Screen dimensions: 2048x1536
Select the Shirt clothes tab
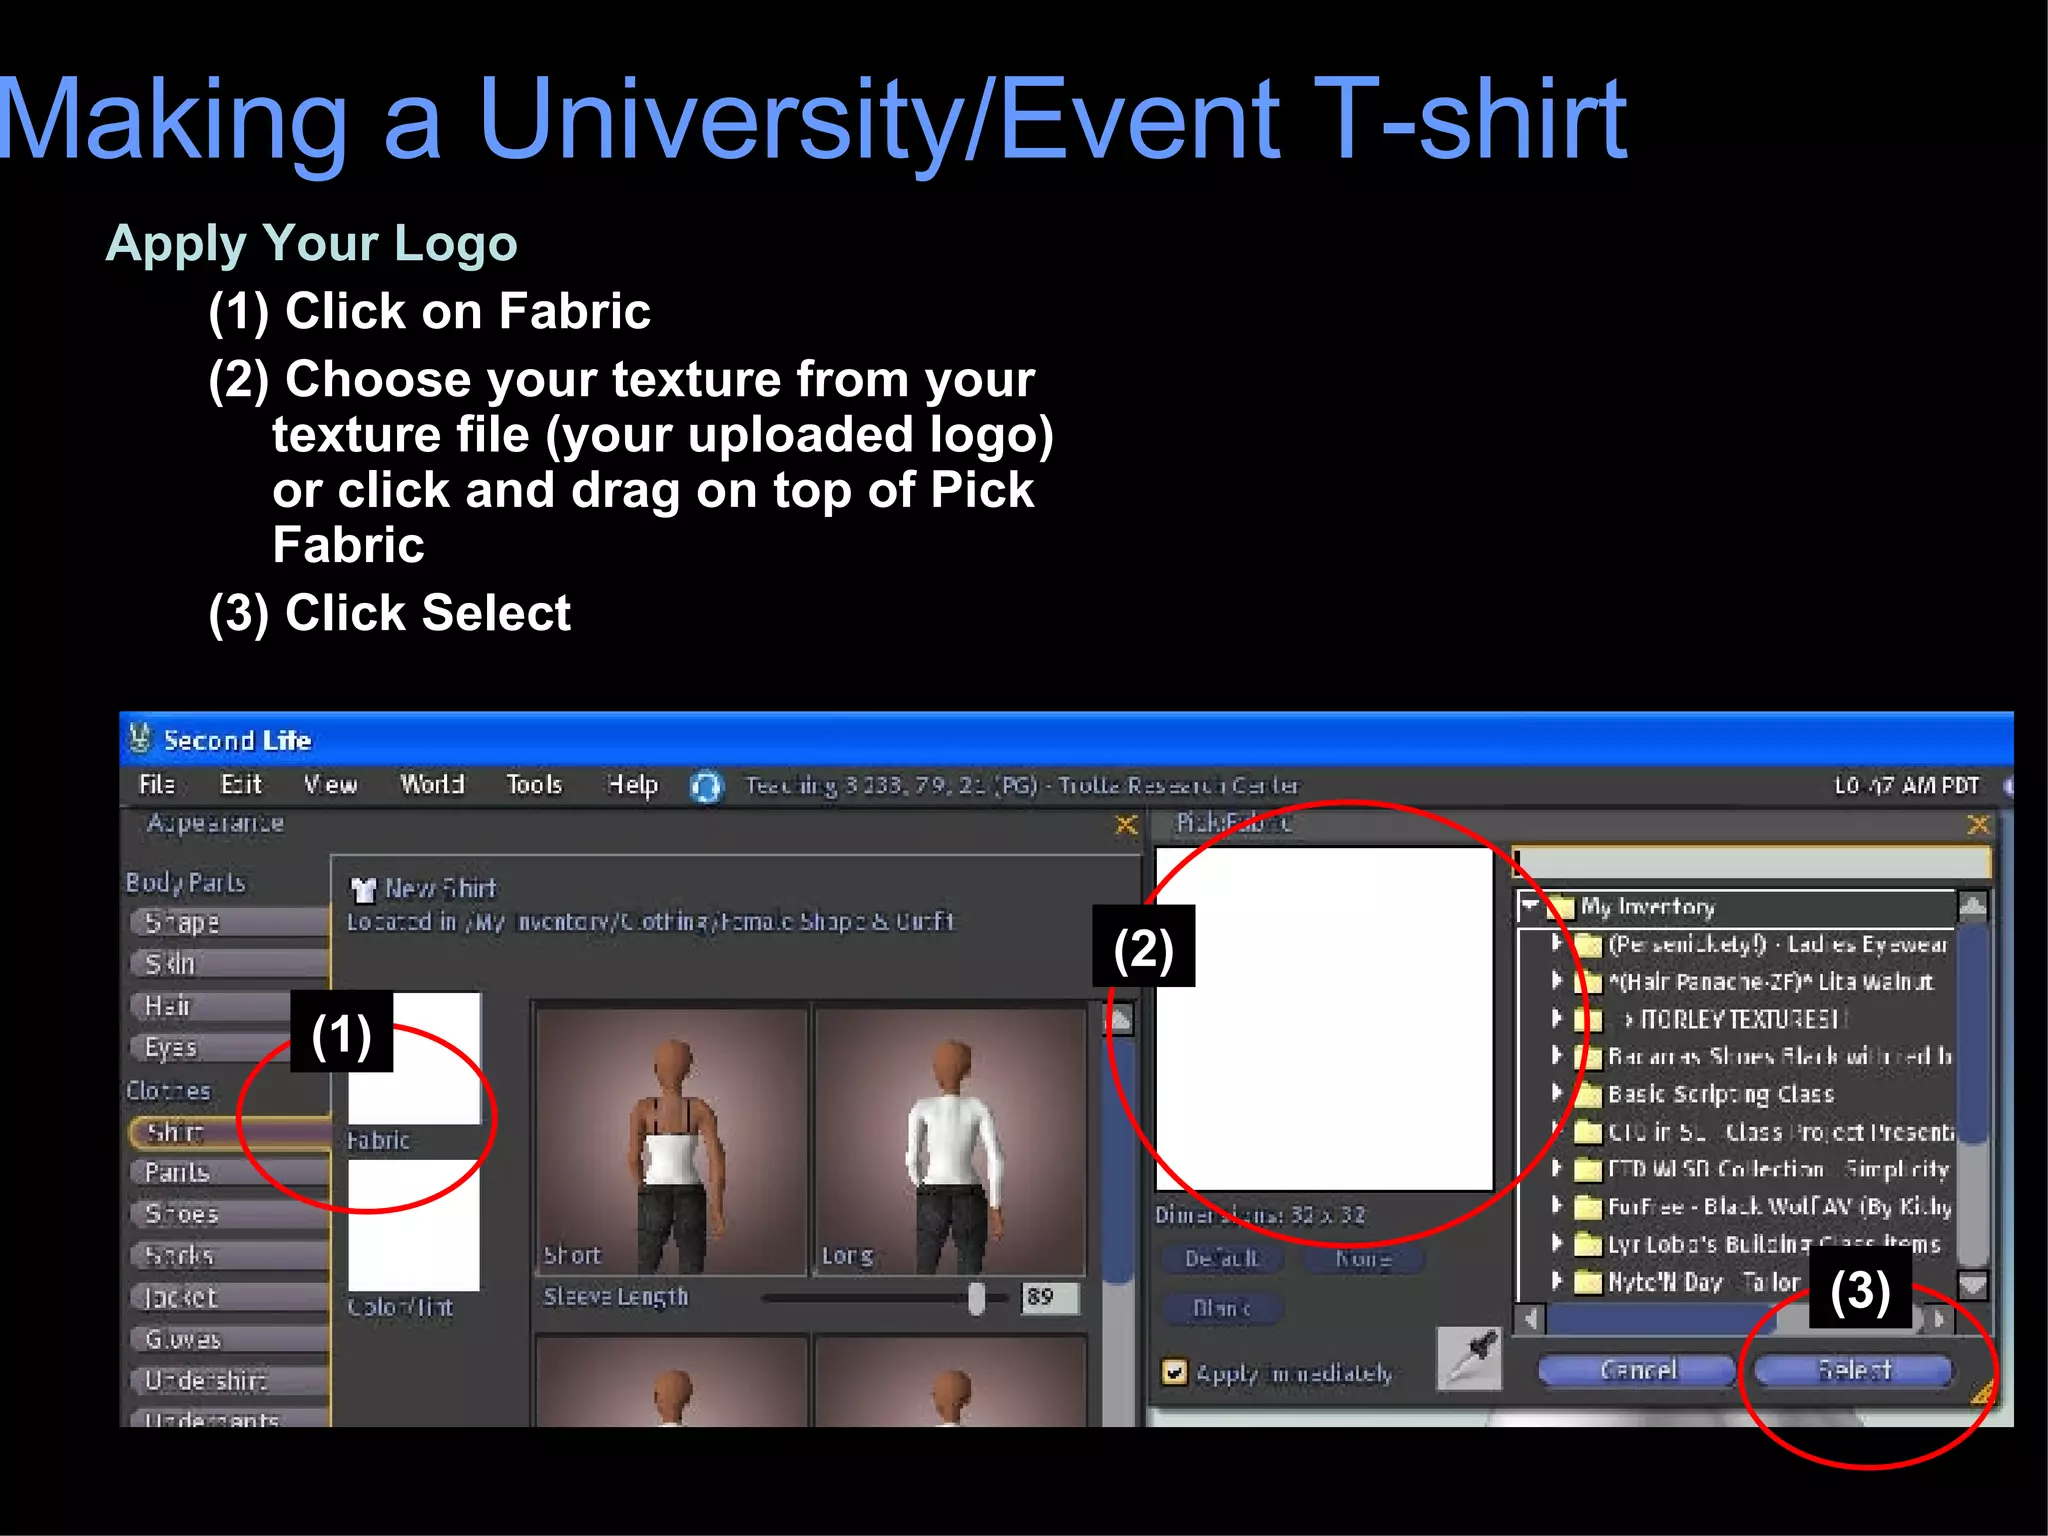pyautogui.click(x=229, y=1132)
